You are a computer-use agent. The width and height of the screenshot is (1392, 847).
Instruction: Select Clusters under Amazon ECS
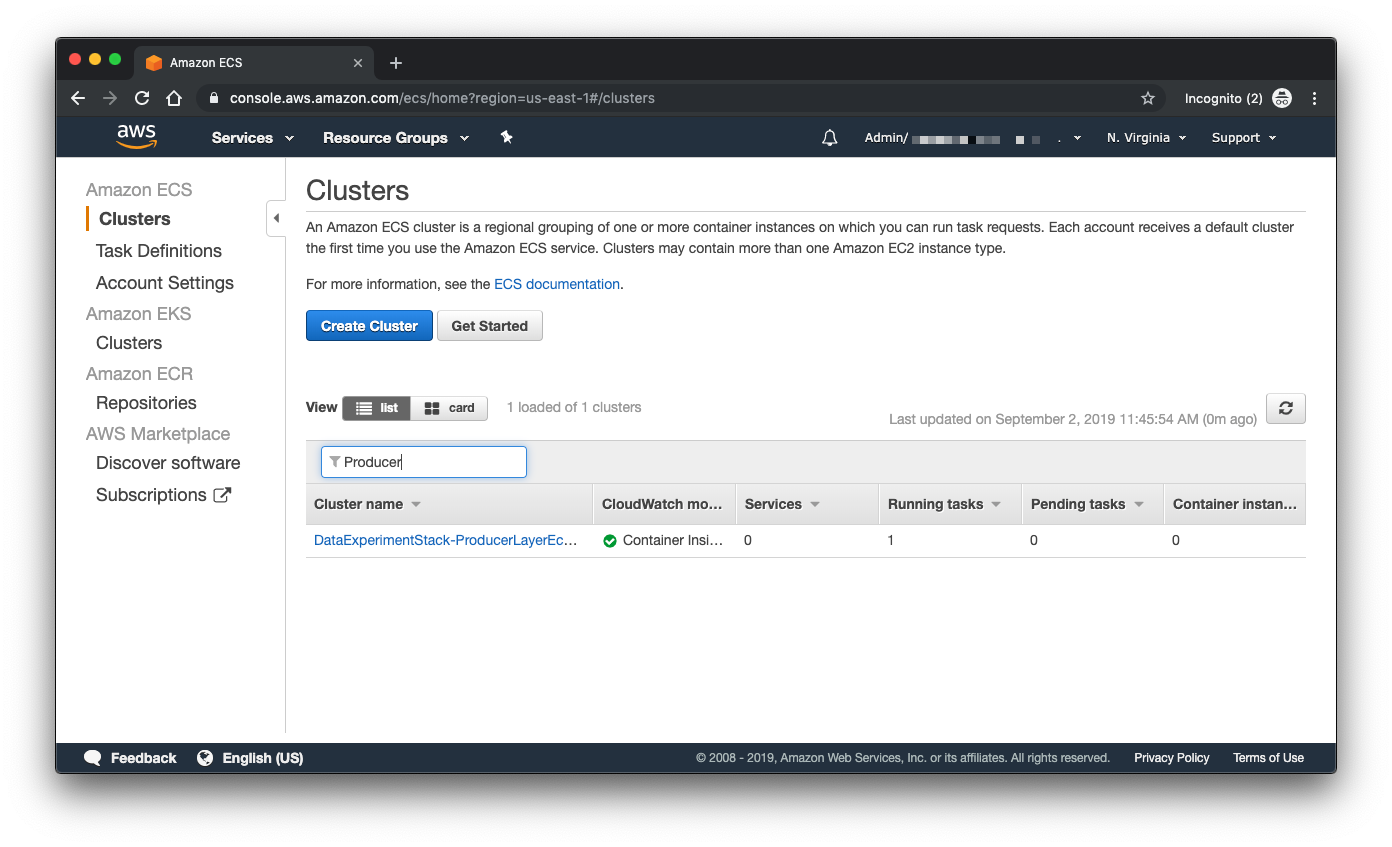pos(135,219)
